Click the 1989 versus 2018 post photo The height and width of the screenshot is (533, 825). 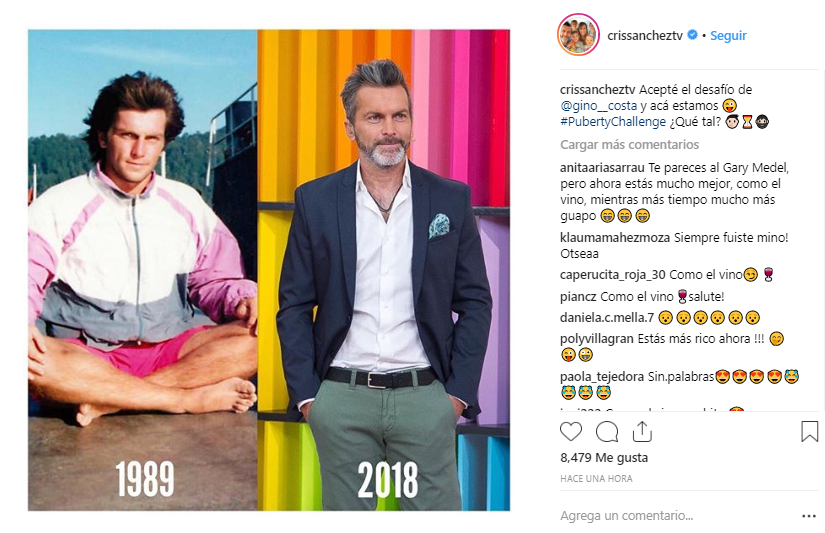pos(269,270)
